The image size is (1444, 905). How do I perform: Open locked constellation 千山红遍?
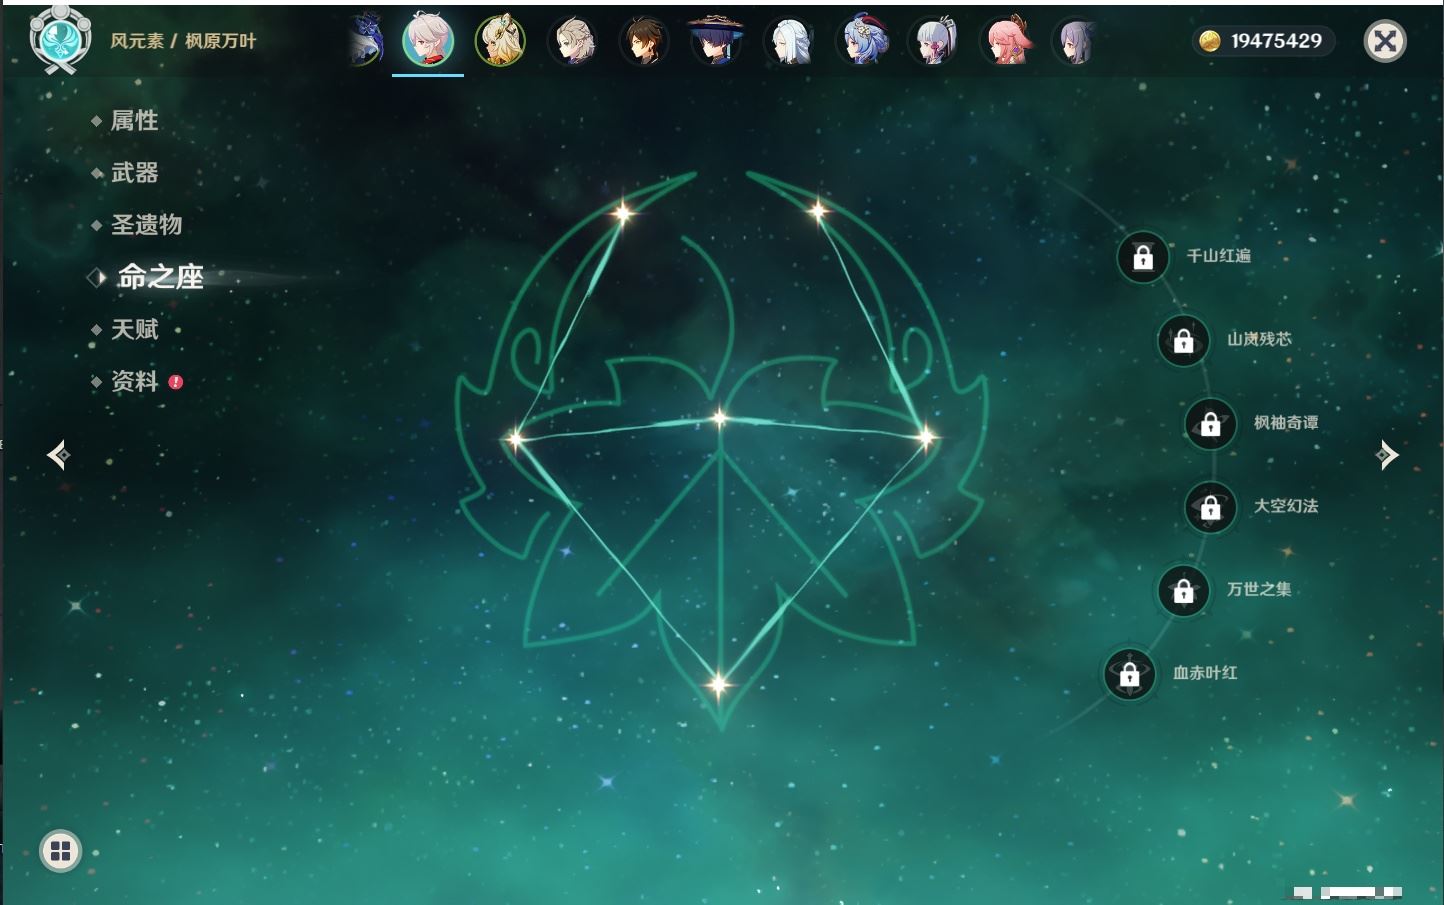point(1143,257)
